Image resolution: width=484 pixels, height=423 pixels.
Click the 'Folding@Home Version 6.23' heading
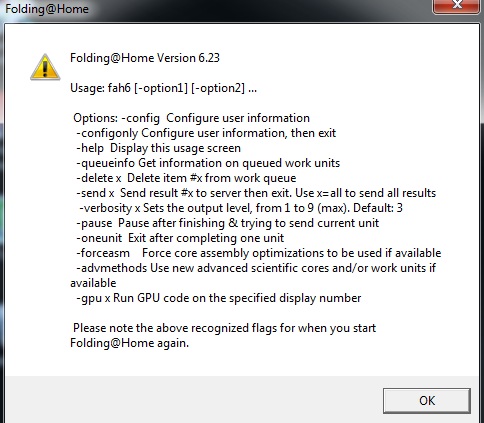click(145, 58)
